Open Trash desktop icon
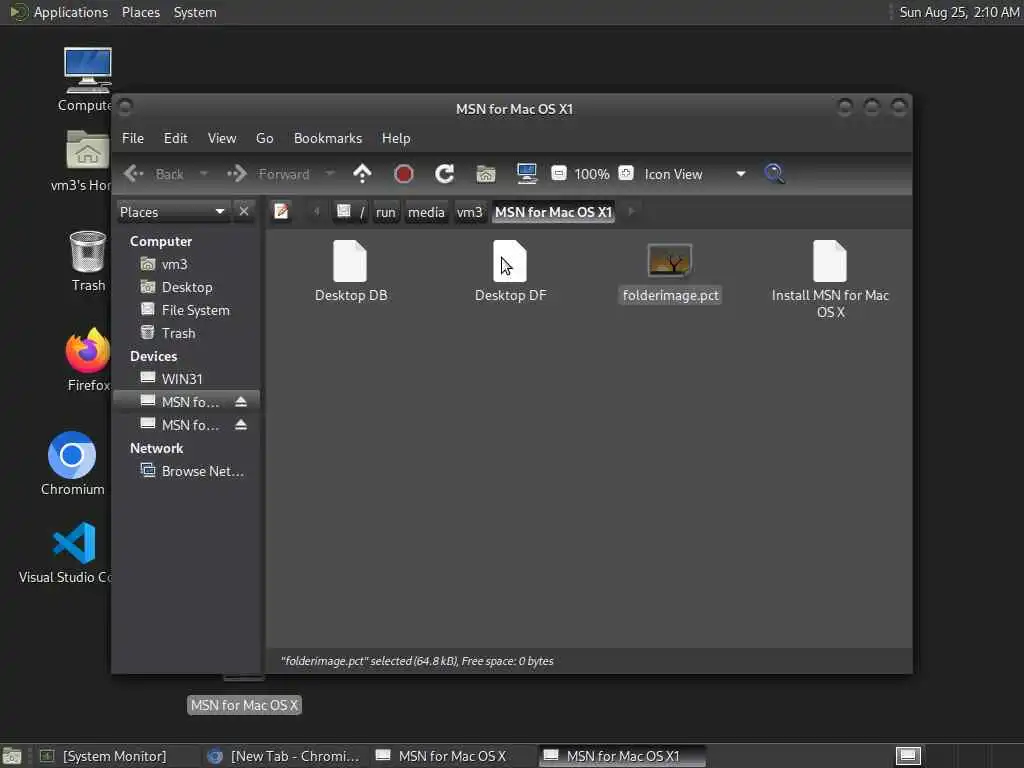 [88, 261]
